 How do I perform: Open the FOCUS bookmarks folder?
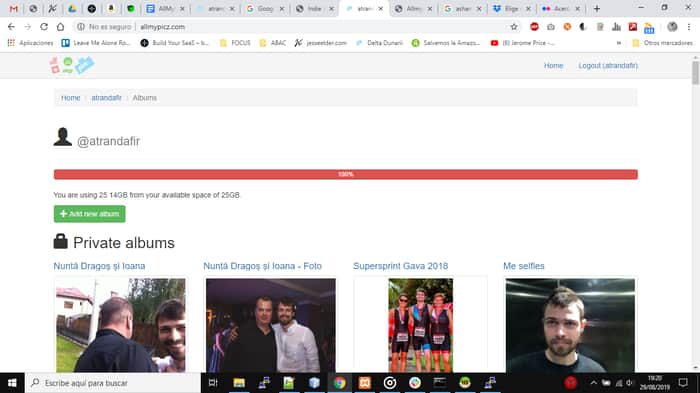tap(235, 43)
